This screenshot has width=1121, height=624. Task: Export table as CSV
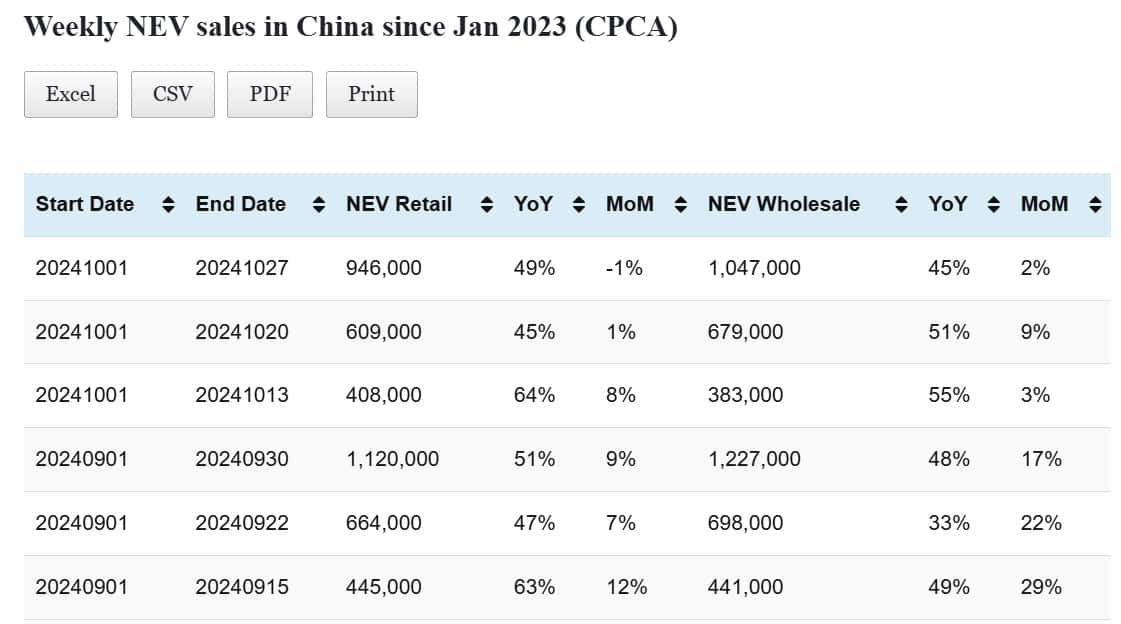[172, 94]
